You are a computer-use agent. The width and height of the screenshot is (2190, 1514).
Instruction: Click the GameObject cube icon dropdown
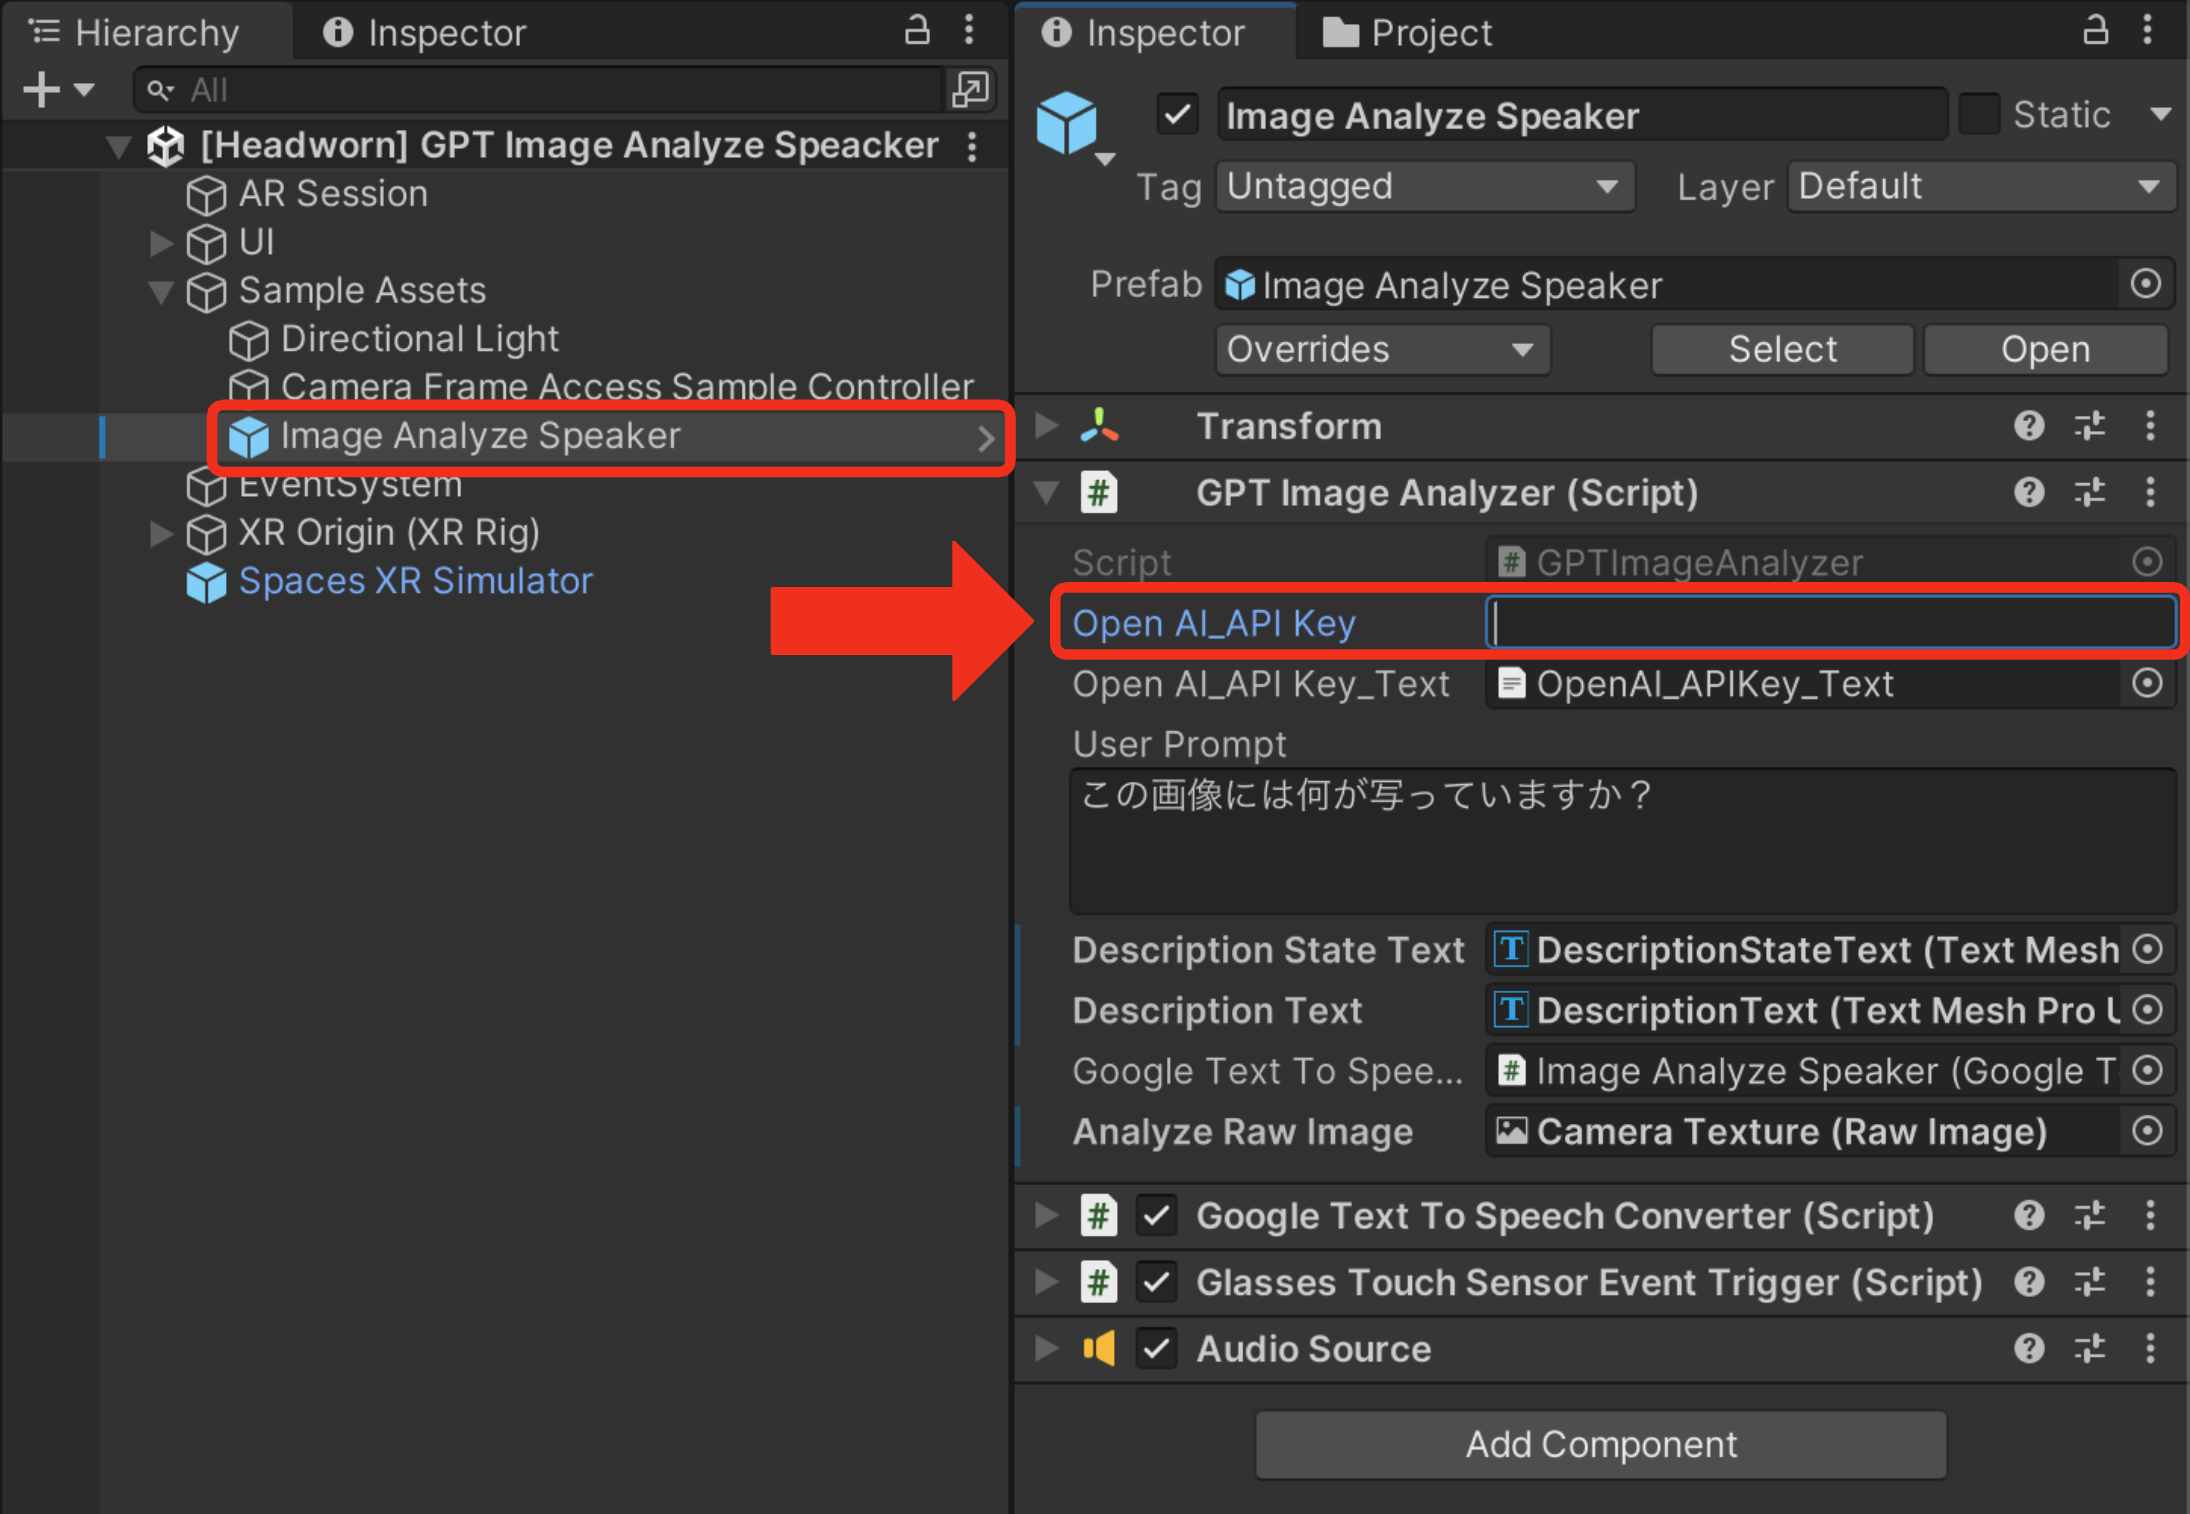[1075, 127]
